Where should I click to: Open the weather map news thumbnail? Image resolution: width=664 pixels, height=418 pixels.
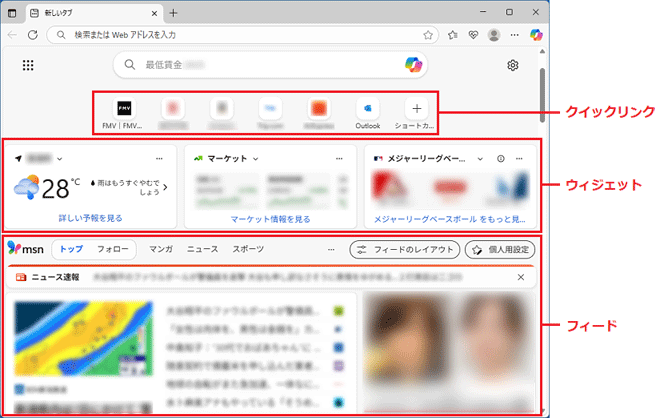point(83,339)
